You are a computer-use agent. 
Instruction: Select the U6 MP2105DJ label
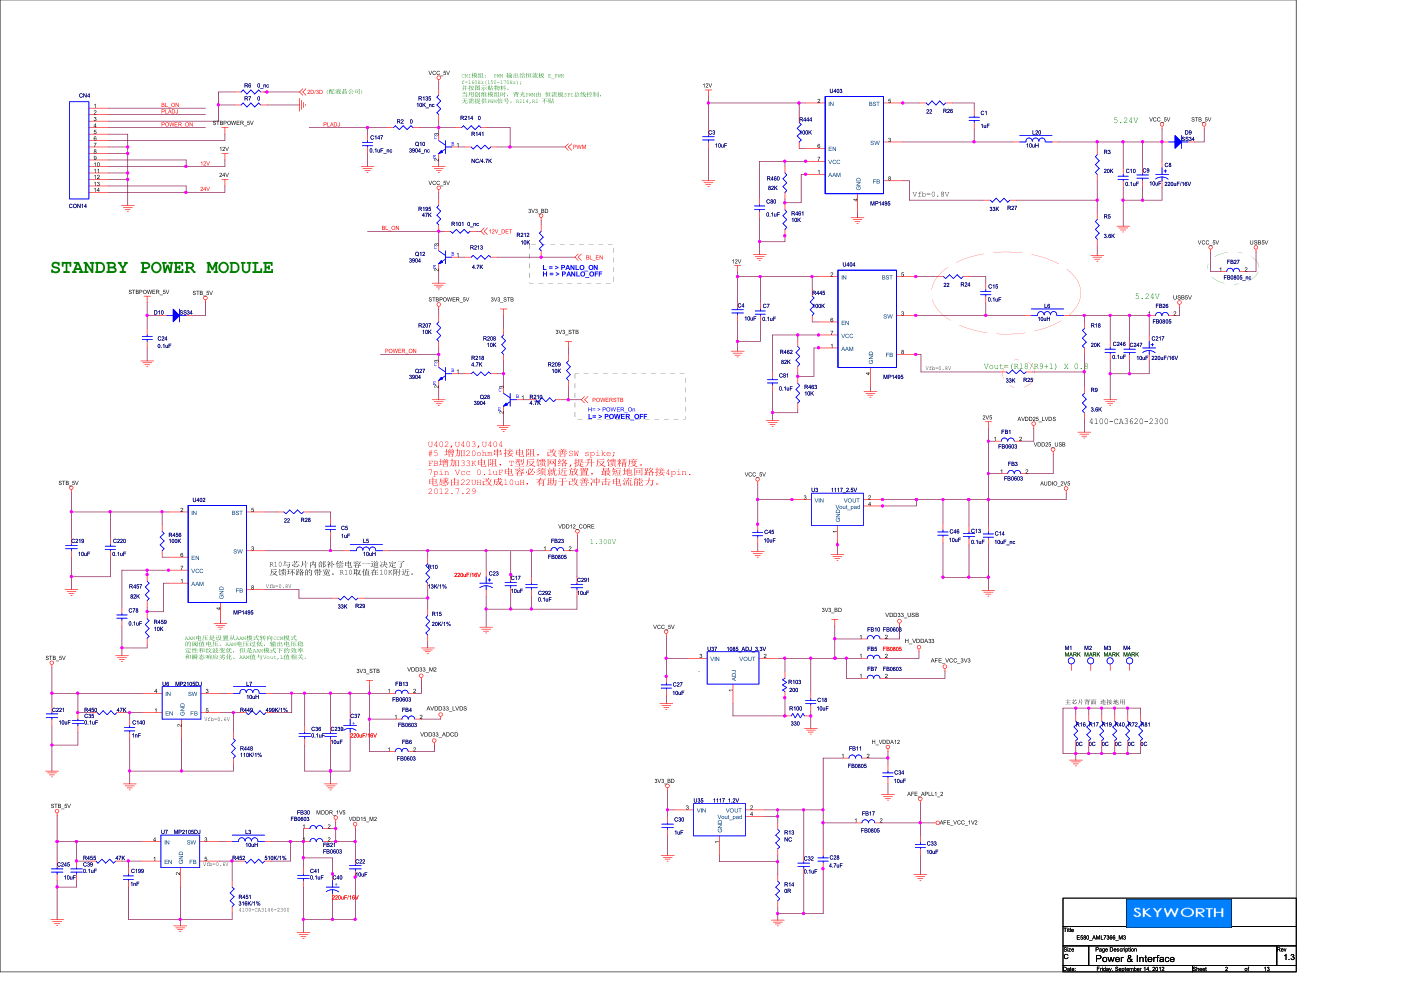click(x=181, y=685)
